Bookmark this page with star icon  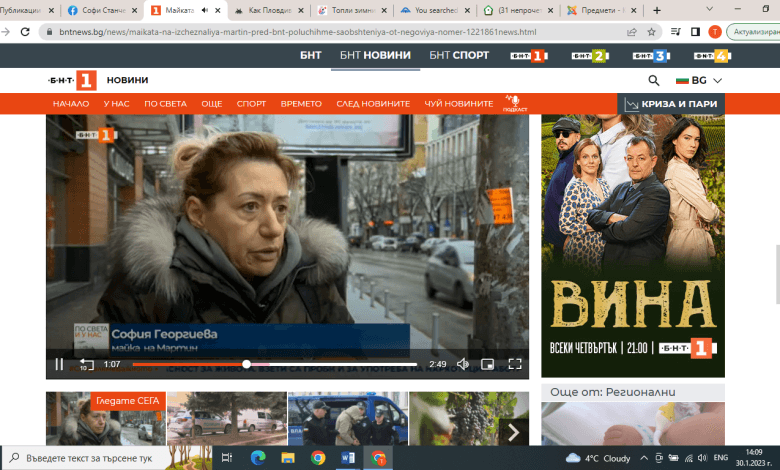tap(651, 32)
